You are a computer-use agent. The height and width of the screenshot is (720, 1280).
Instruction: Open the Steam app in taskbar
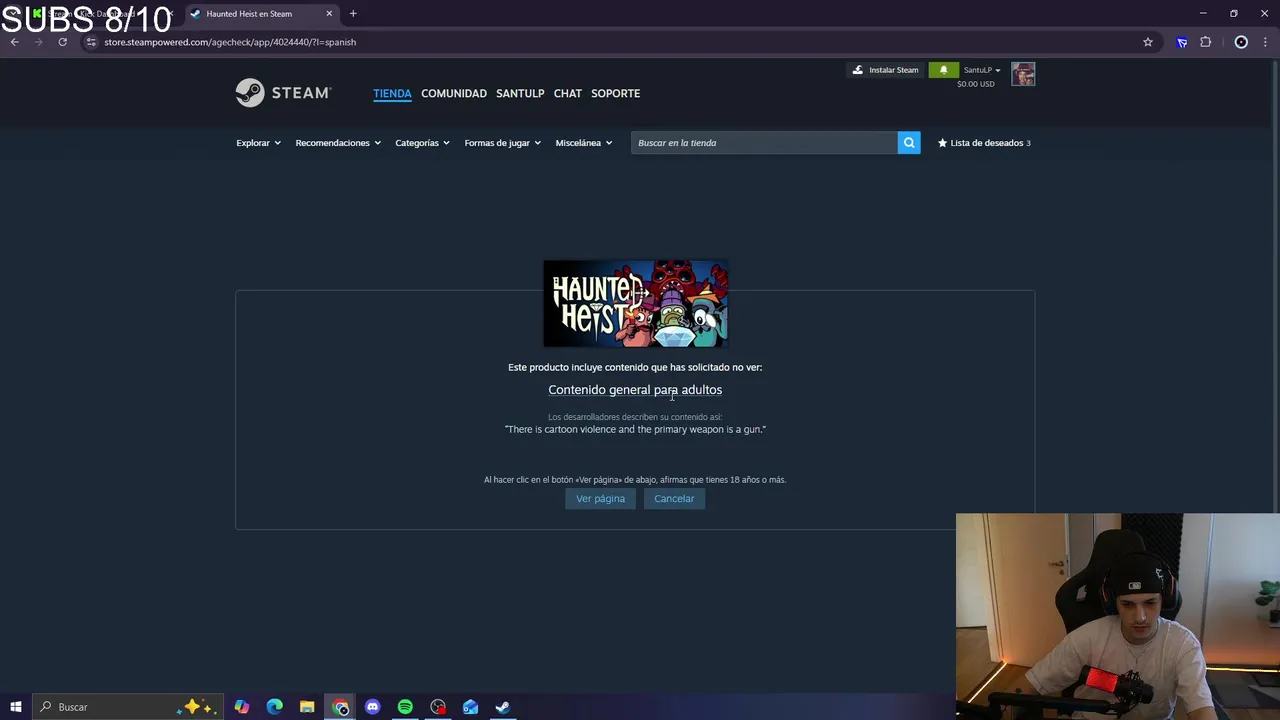(x=503, y=707)
